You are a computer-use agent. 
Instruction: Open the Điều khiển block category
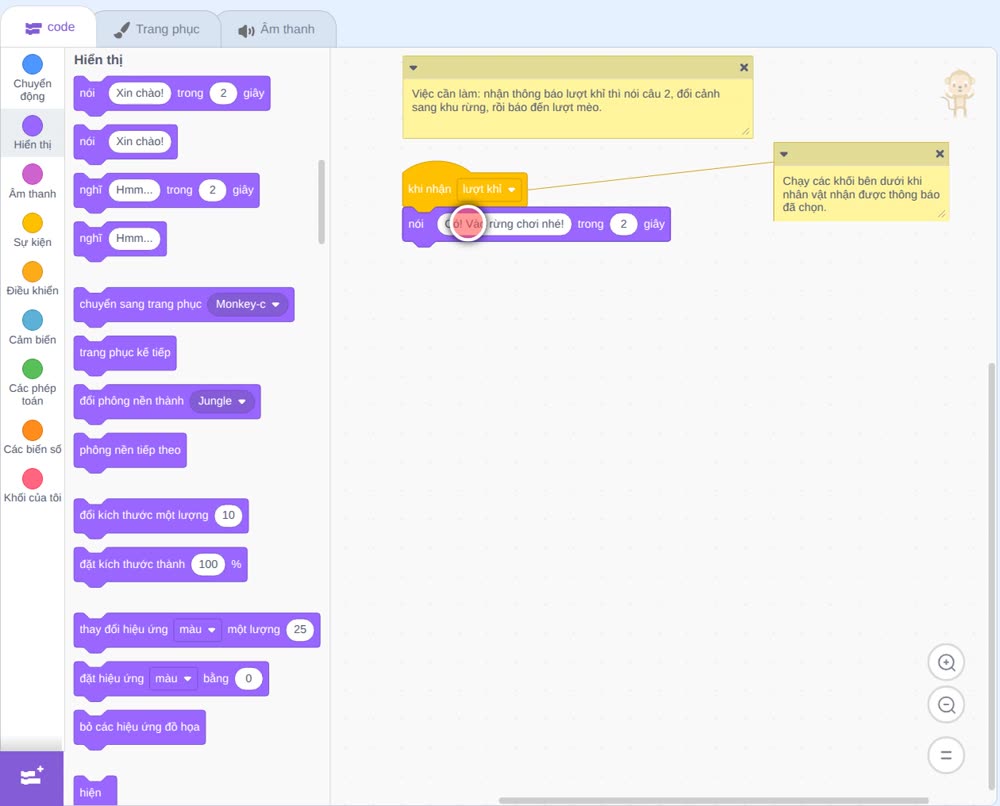pyautogui.click(x=33, y=279)
